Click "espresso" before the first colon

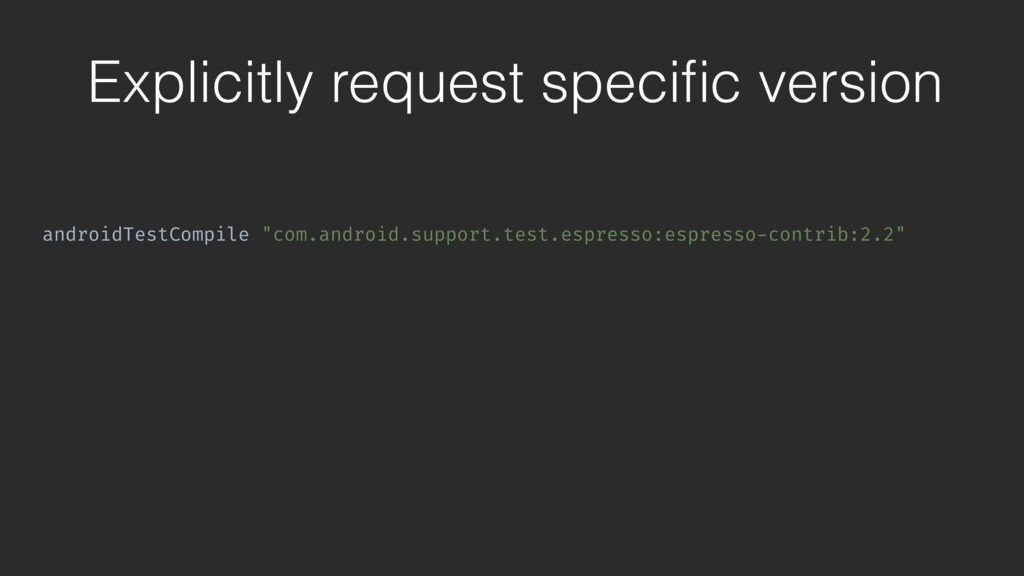[x=606, y=236]
